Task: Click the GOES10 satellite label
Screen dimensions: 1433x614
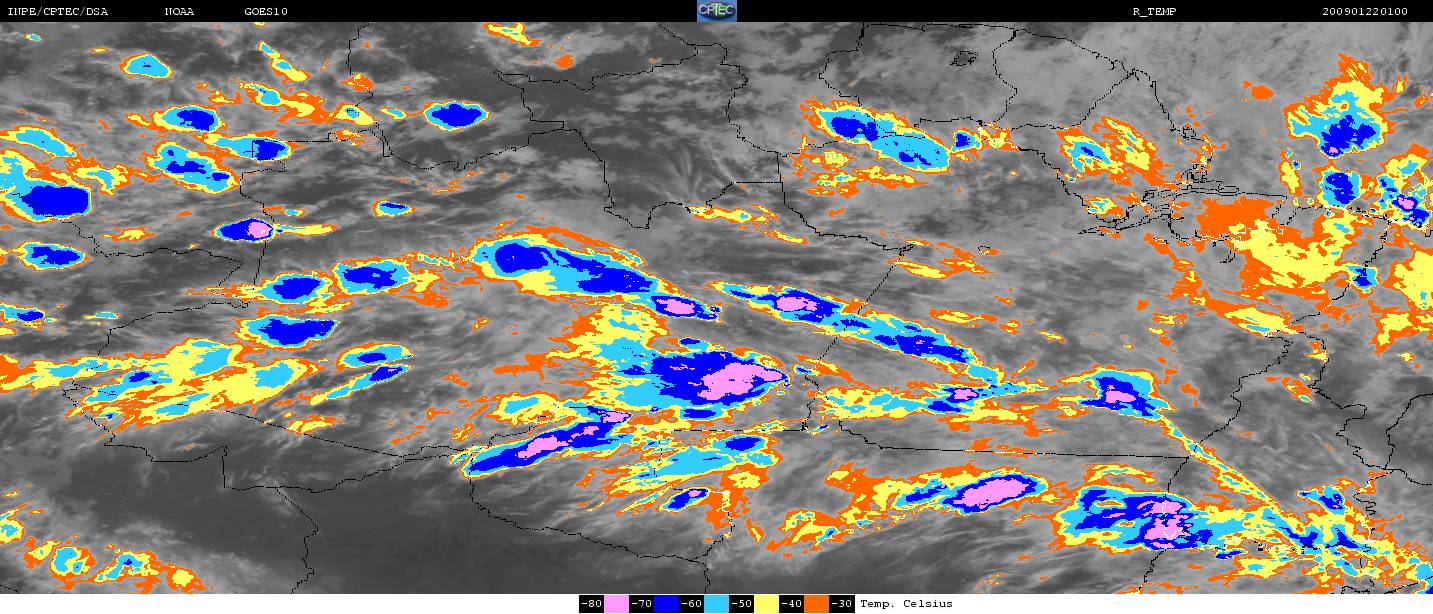Action: (266, 12)
